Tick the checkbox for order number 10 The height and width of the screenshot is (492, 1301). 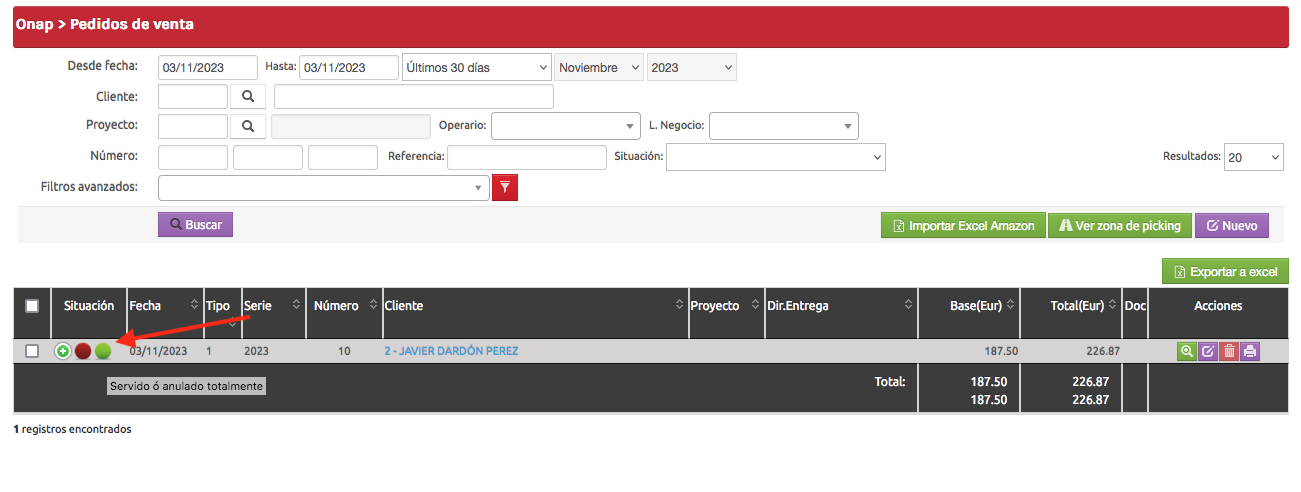coord(32,351)
